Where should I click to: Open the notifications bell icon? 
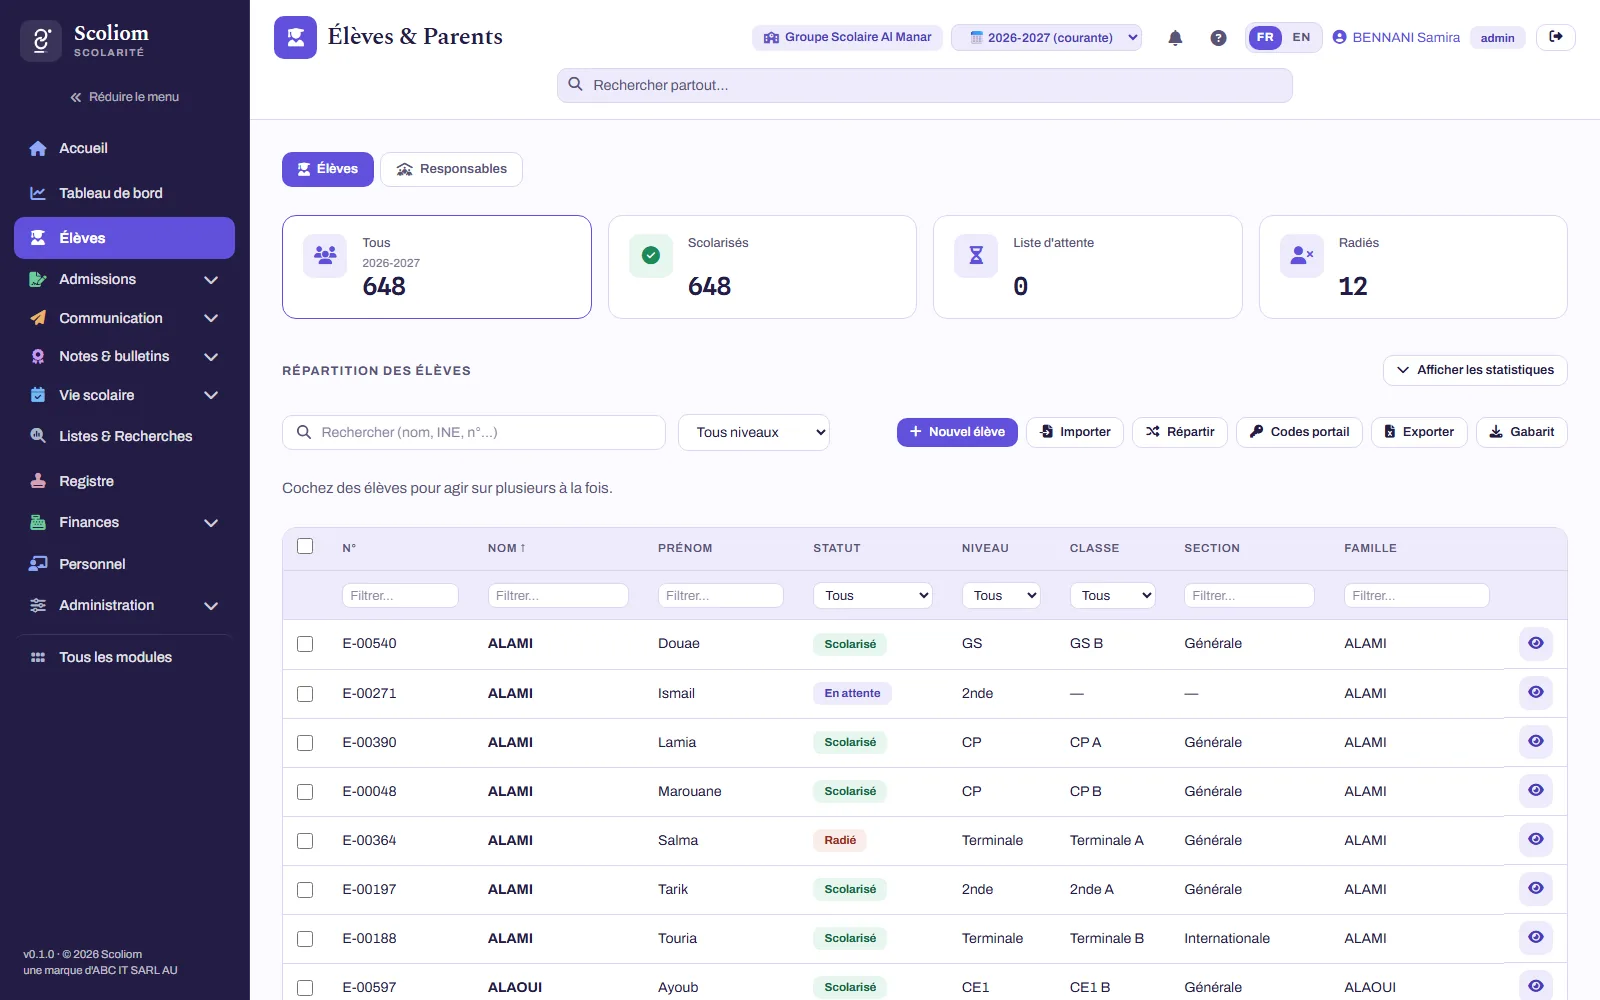(x=1175, y=38)
